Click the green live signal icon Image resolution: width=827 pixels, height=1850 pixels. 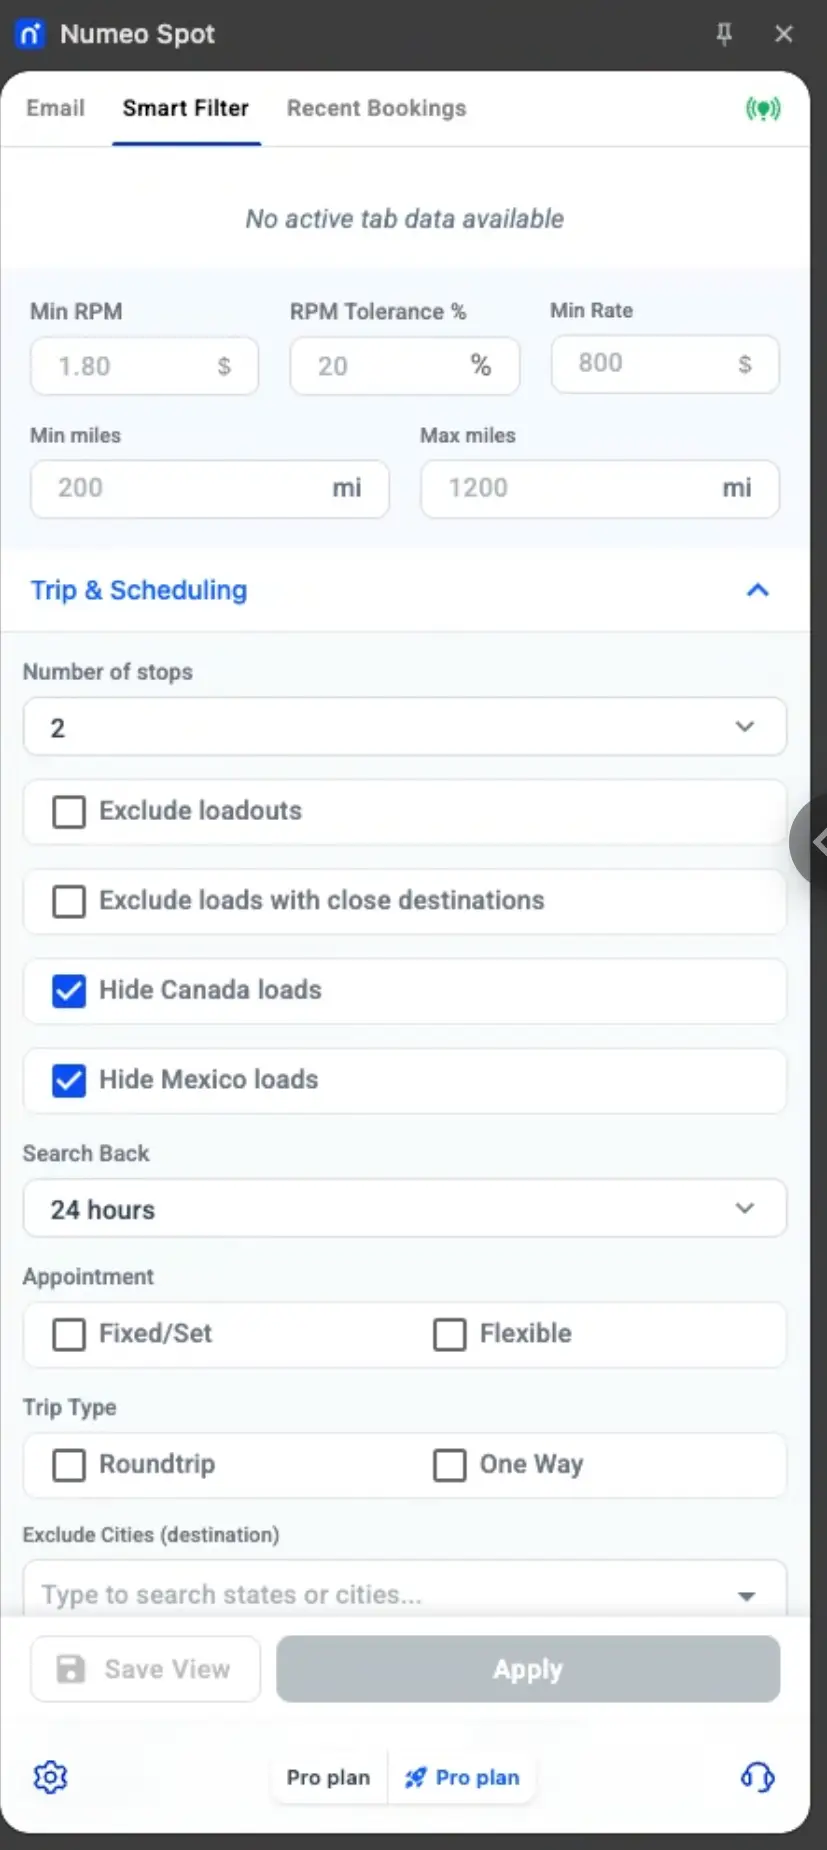point(763,108)
